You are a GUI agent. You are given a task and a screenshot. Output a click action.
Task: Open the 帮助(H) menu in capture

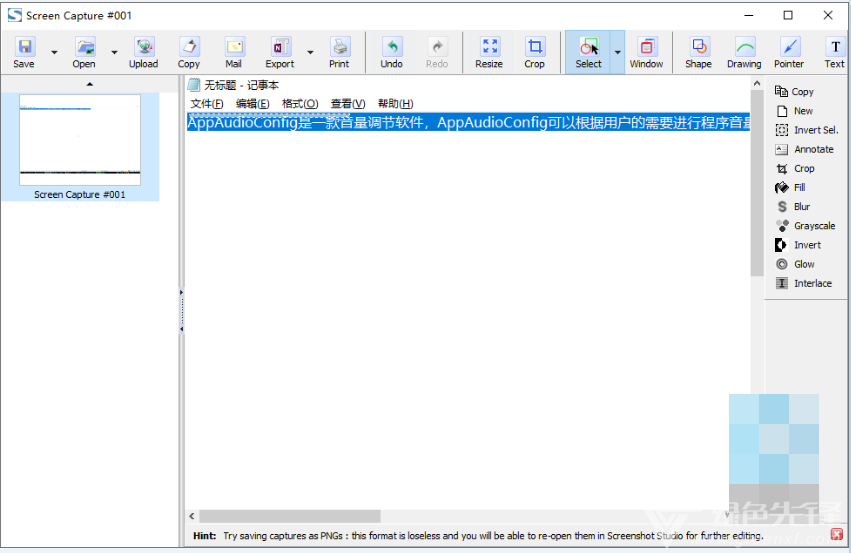tap(396, 104)
